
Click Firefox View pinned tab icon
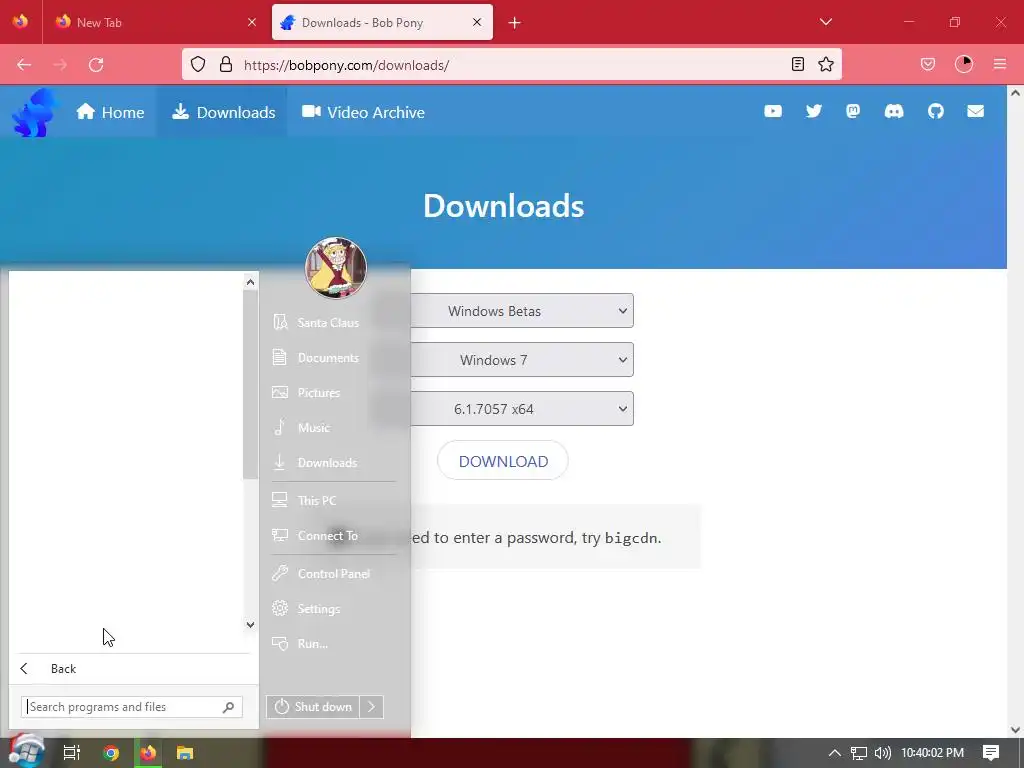20,22
